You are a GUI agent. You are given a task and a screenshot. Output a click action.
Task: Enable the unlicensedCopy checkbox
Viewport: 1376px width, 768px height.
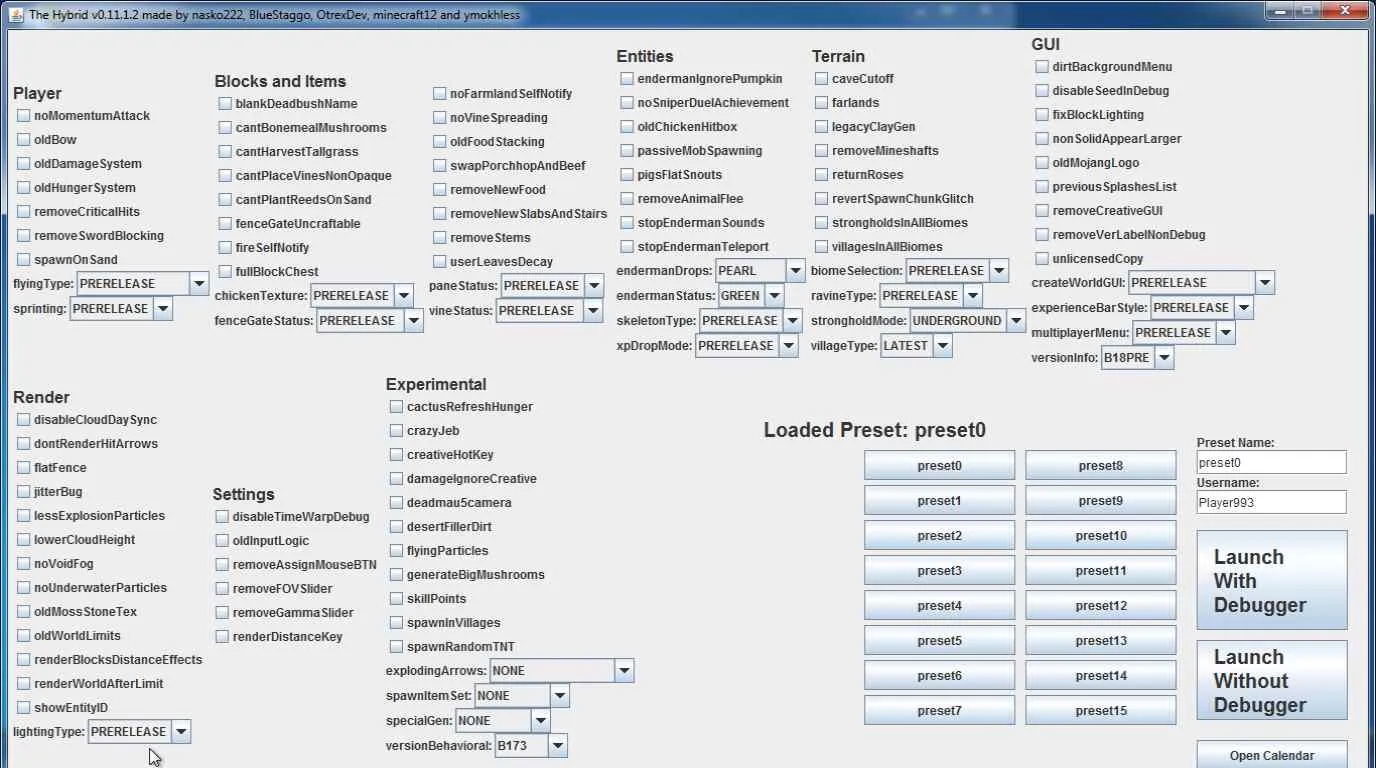point(1042,259)
